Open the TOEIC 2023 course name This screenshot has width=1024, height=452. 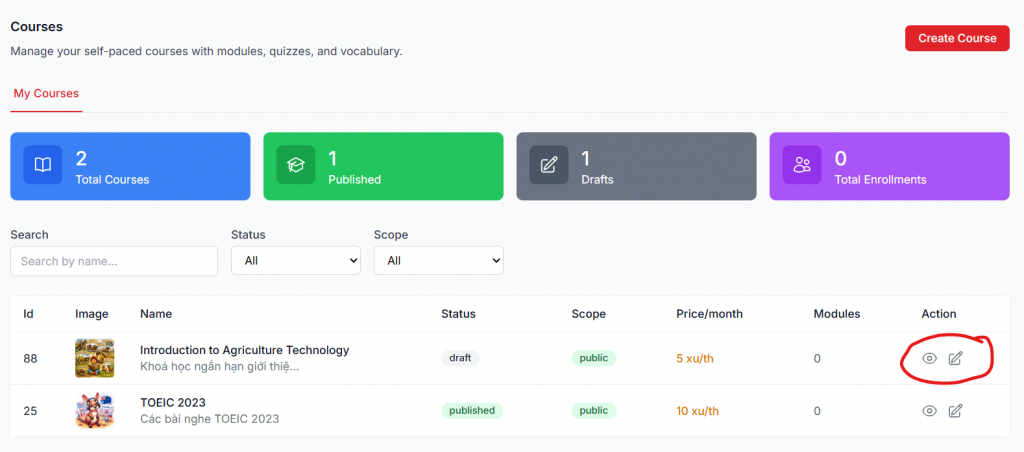click(x=173, y=402)
